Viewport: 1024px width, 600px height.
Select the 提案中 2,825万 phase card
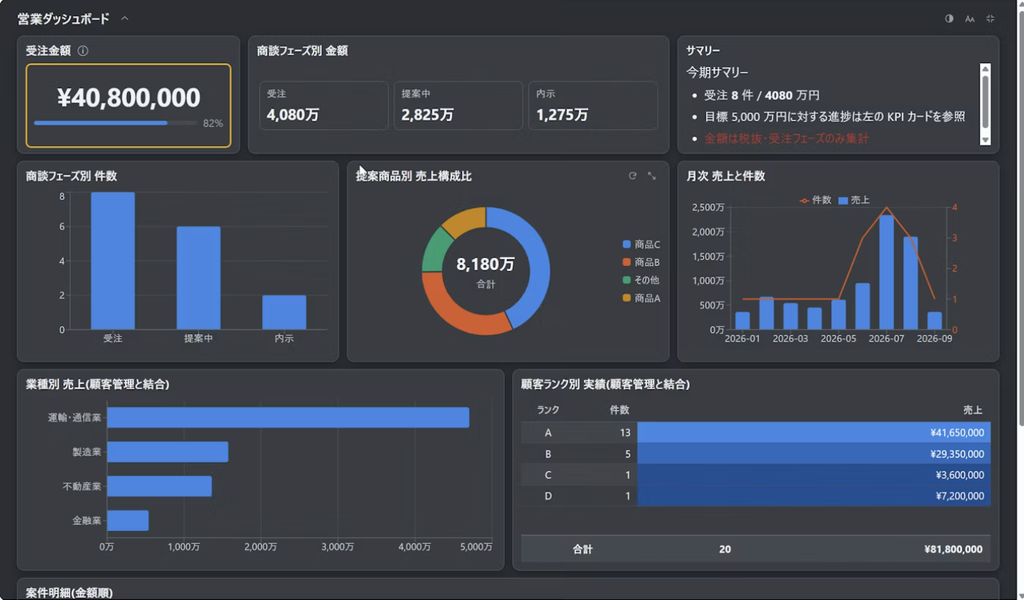click(x=458, y=105)
